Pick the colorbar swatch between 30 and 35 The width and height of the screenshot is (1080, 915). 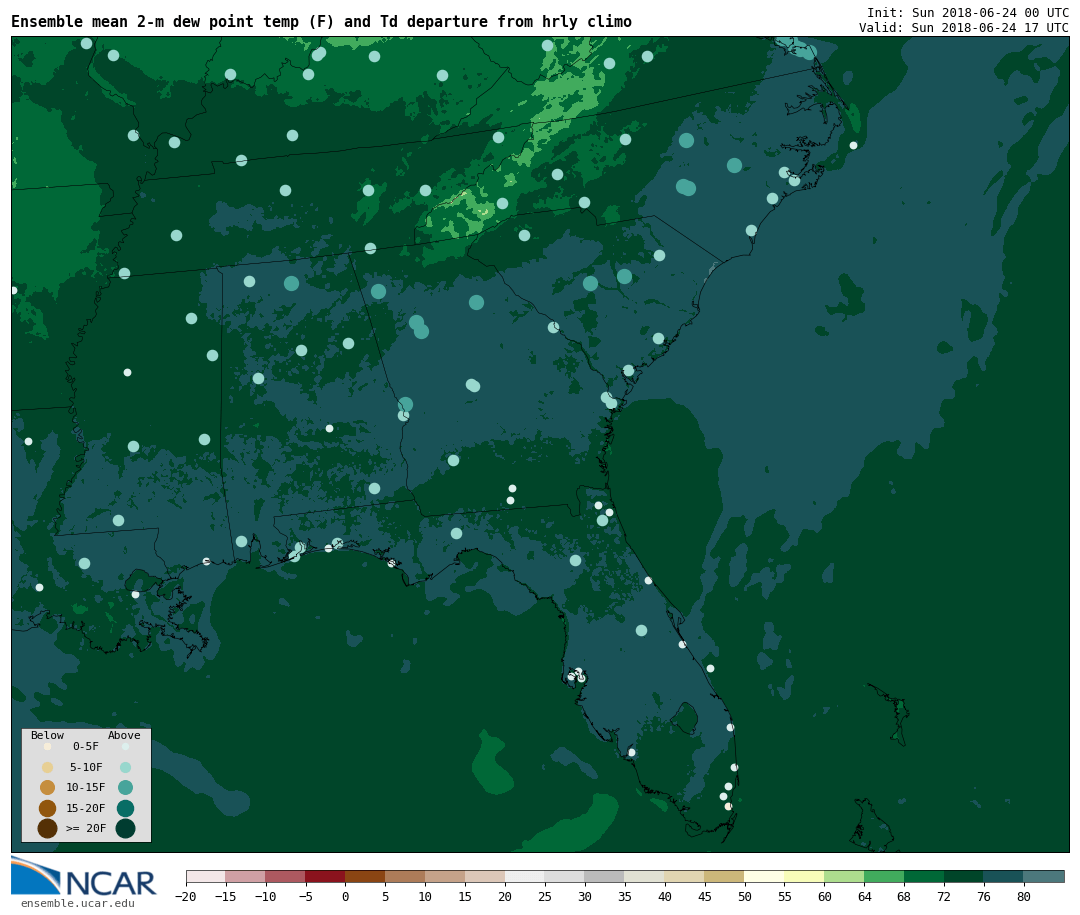[605, 877]
